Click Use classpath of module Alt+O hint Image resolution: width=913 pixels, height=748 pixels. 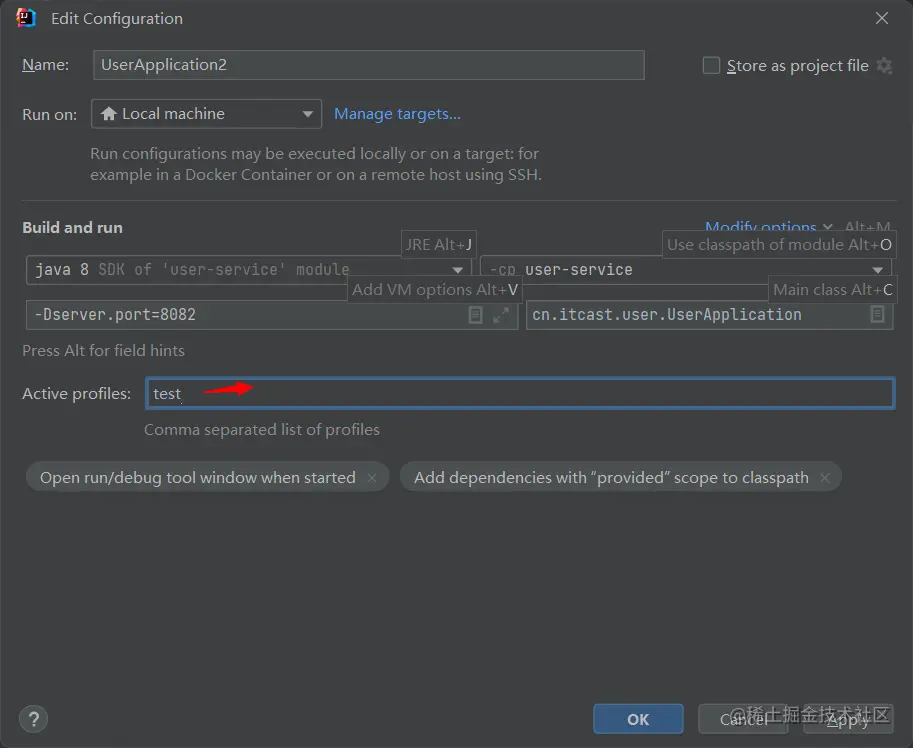779,244
